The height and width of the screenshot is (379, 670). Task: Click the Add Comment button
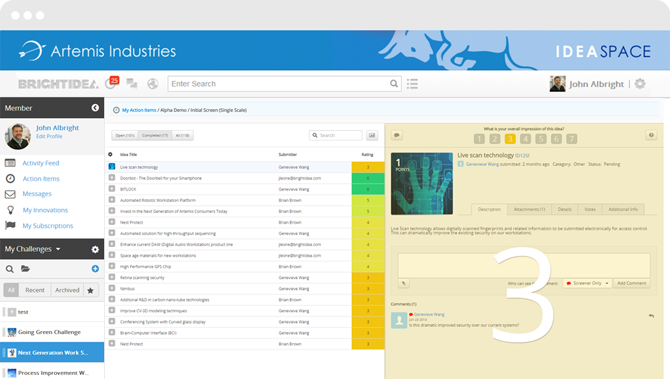tap(632, 283)
